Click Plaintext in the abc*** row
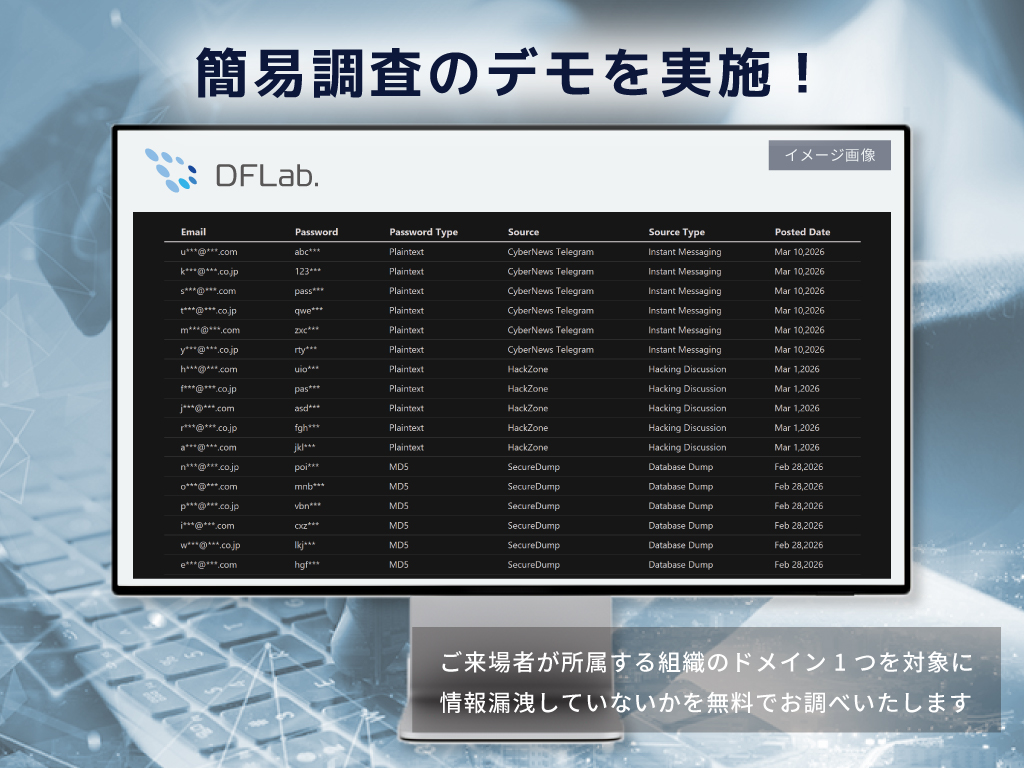 [406, 251]
